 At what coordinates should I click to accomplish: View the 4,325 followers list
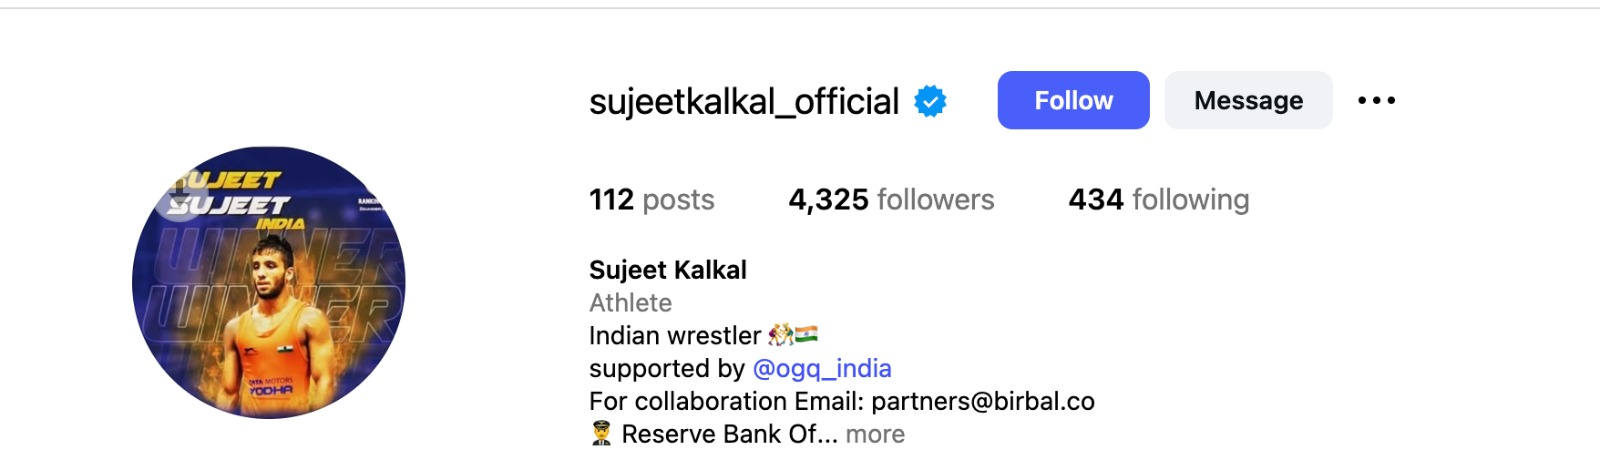click(x=891, y=200)
